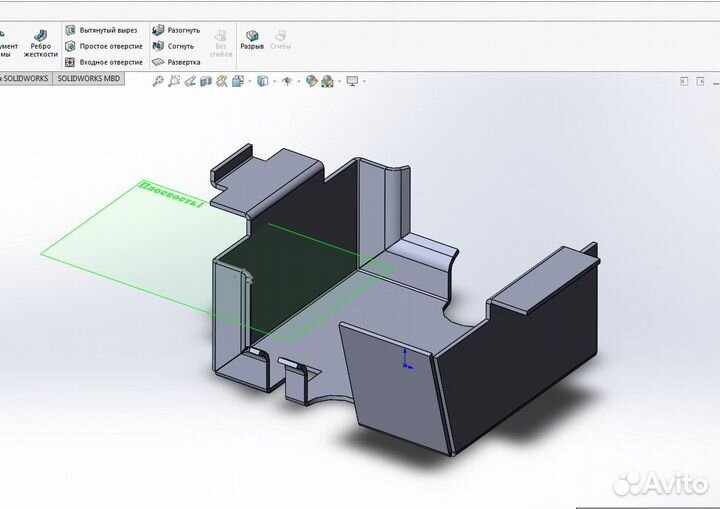This screenshot has height=509, width=720.
Task: Click the Previous View icon
Action: click(190, 81)
